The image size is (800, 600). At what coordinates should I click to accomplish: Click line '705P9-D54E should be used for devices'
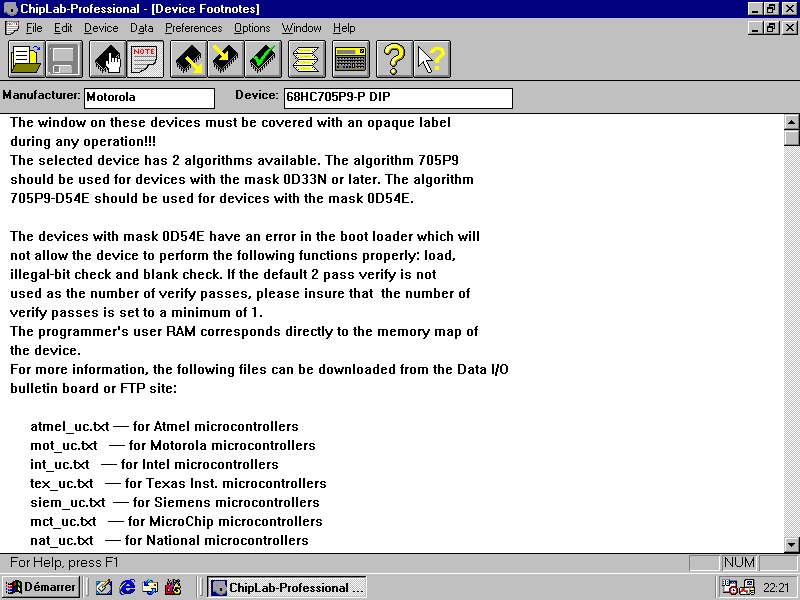(212, 198)
